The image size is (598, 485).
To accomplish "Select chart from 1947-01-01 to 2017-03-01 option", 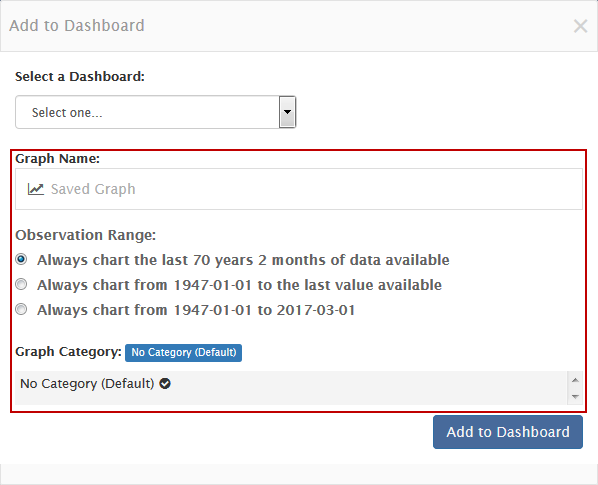I will tap(21, 309).
